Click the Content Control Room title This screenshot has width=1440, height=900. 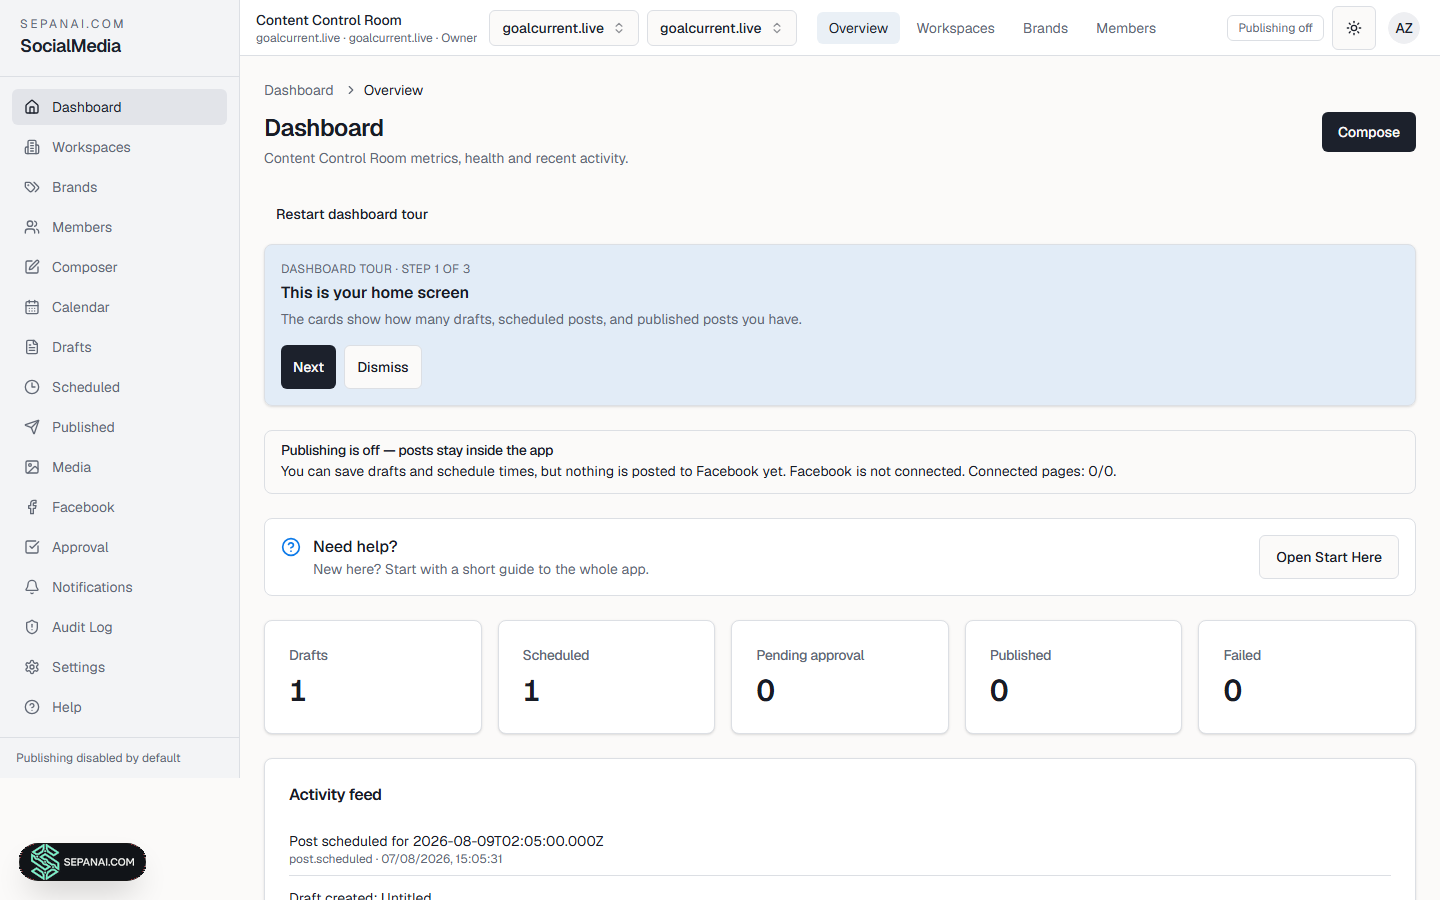click(x=329, y=20)
